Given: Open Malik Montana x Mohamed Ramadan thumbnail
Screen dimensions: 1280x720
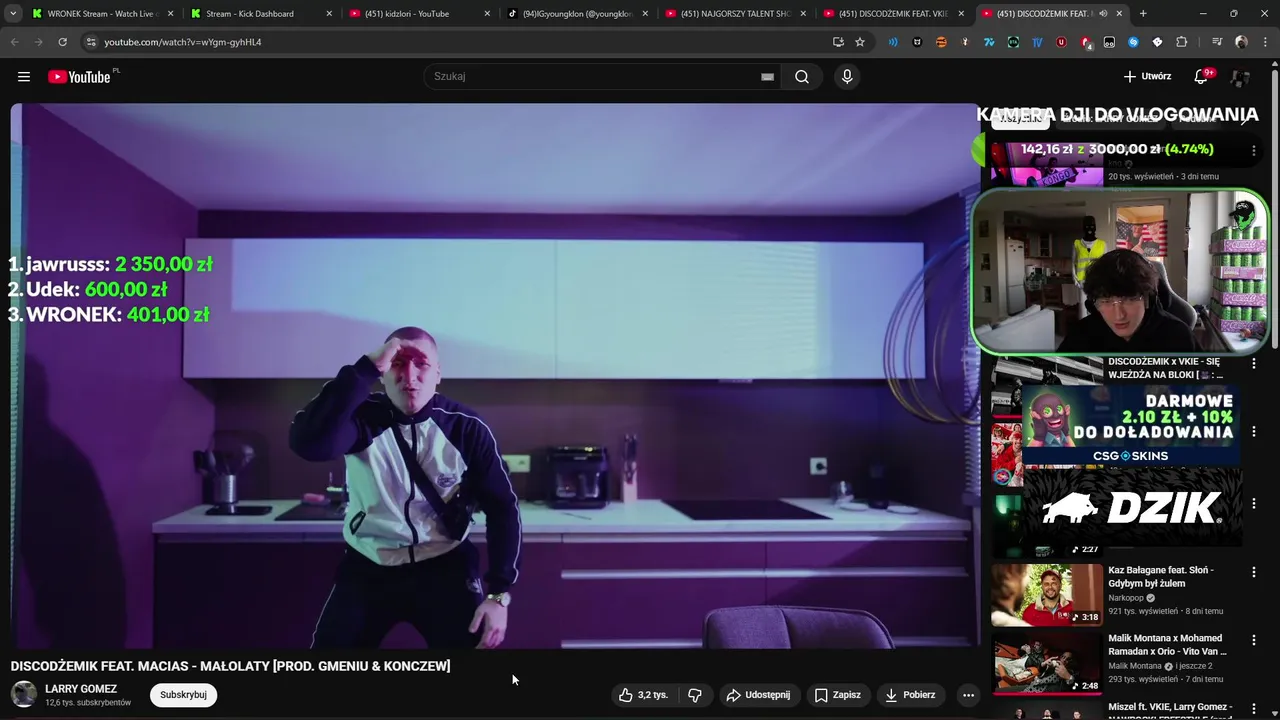Looking at the screenshot, I should [x=1047, y=662].
